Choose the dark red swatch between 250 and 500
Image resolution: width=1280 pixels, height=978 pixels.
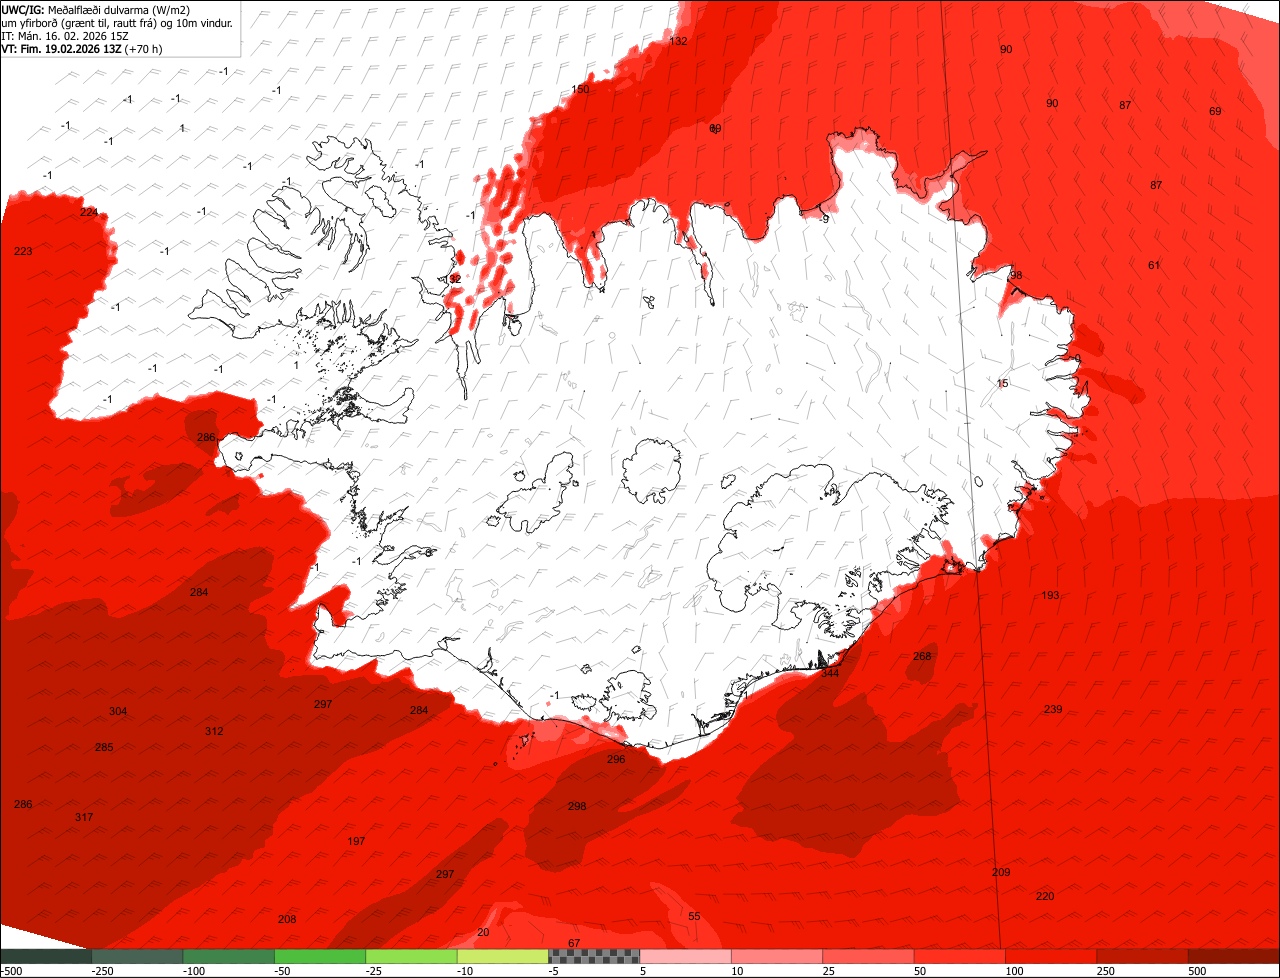coord(1142,956)
